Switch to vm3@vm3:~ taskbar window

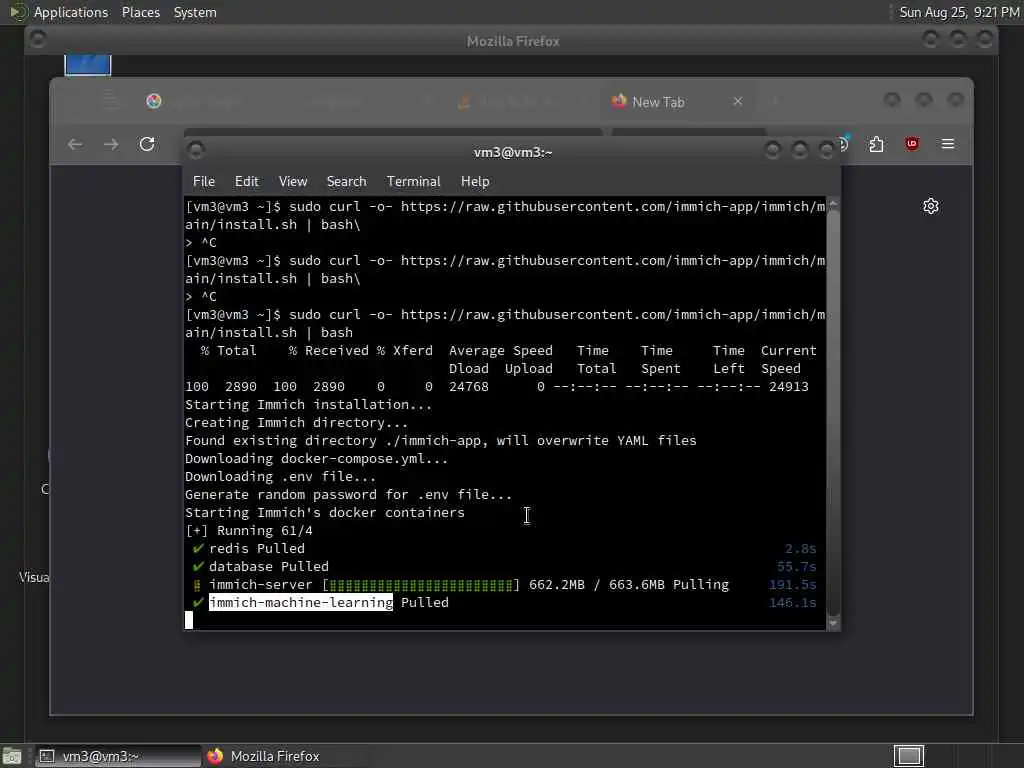click(x=118, y=756)
